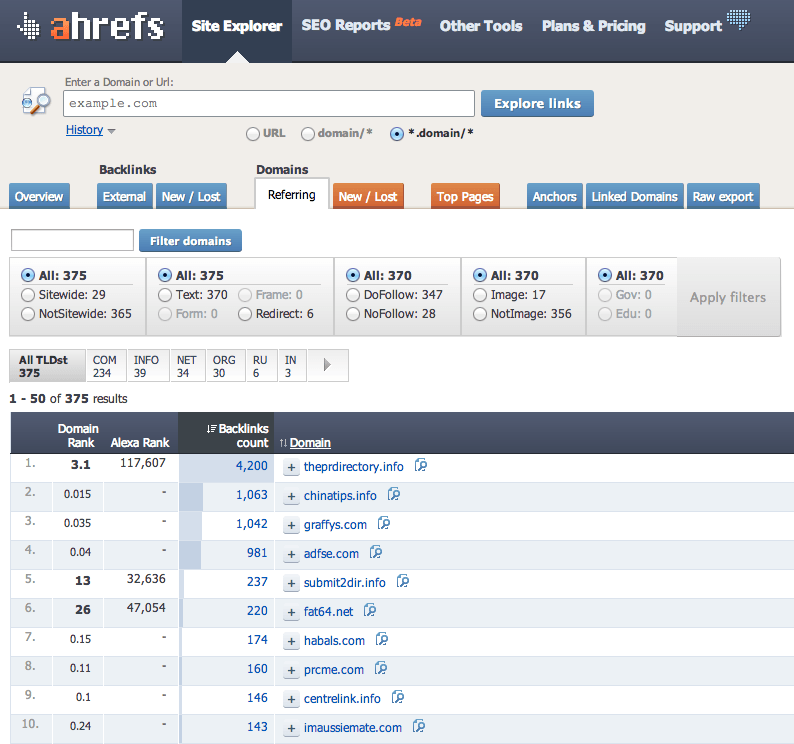Switch to Anchors tab
This screenshot has height=744, width=794.
[x=554, y=197]
